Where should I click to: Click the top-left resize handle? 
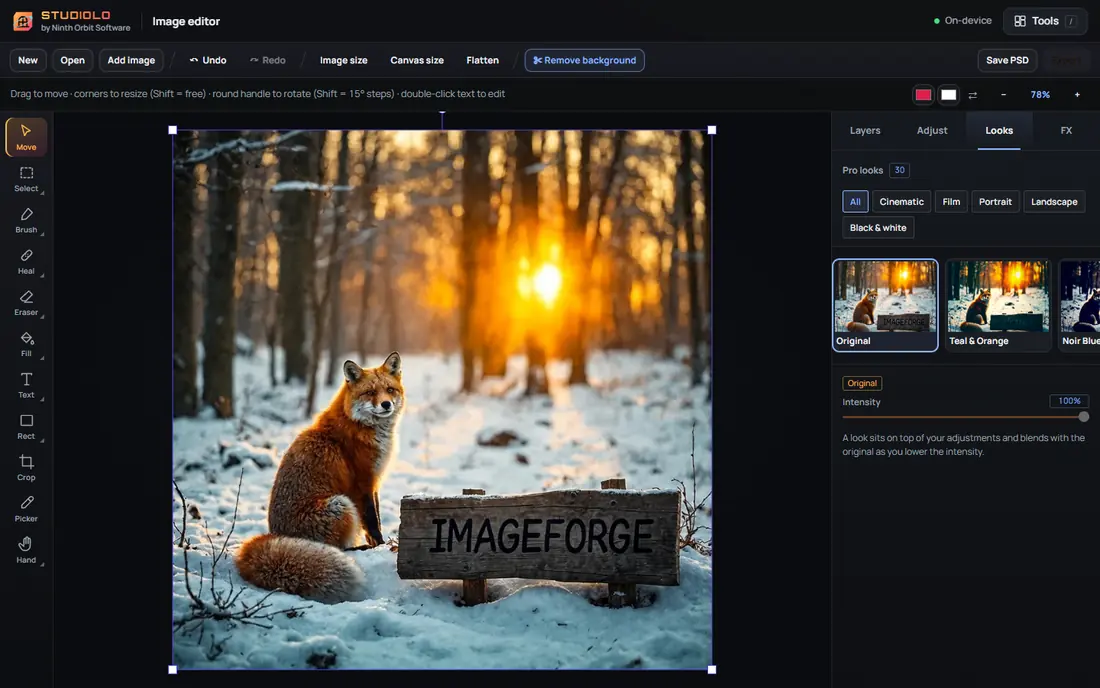click(x=173, y=130)
